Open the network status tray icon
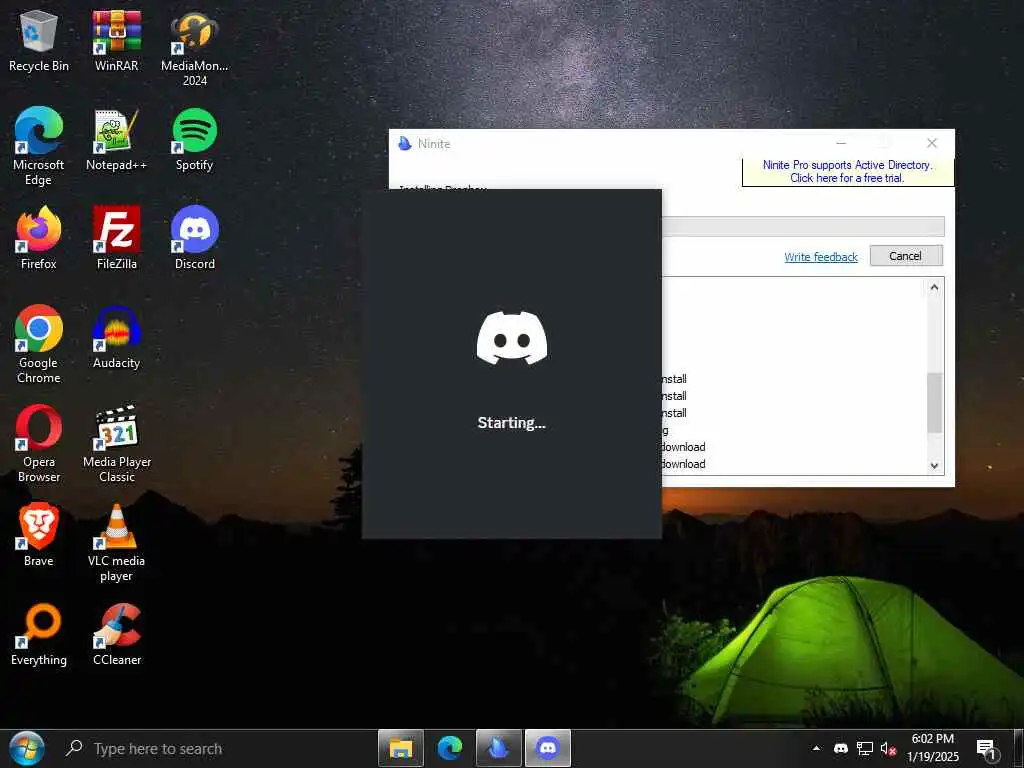 tap(865, 748)
